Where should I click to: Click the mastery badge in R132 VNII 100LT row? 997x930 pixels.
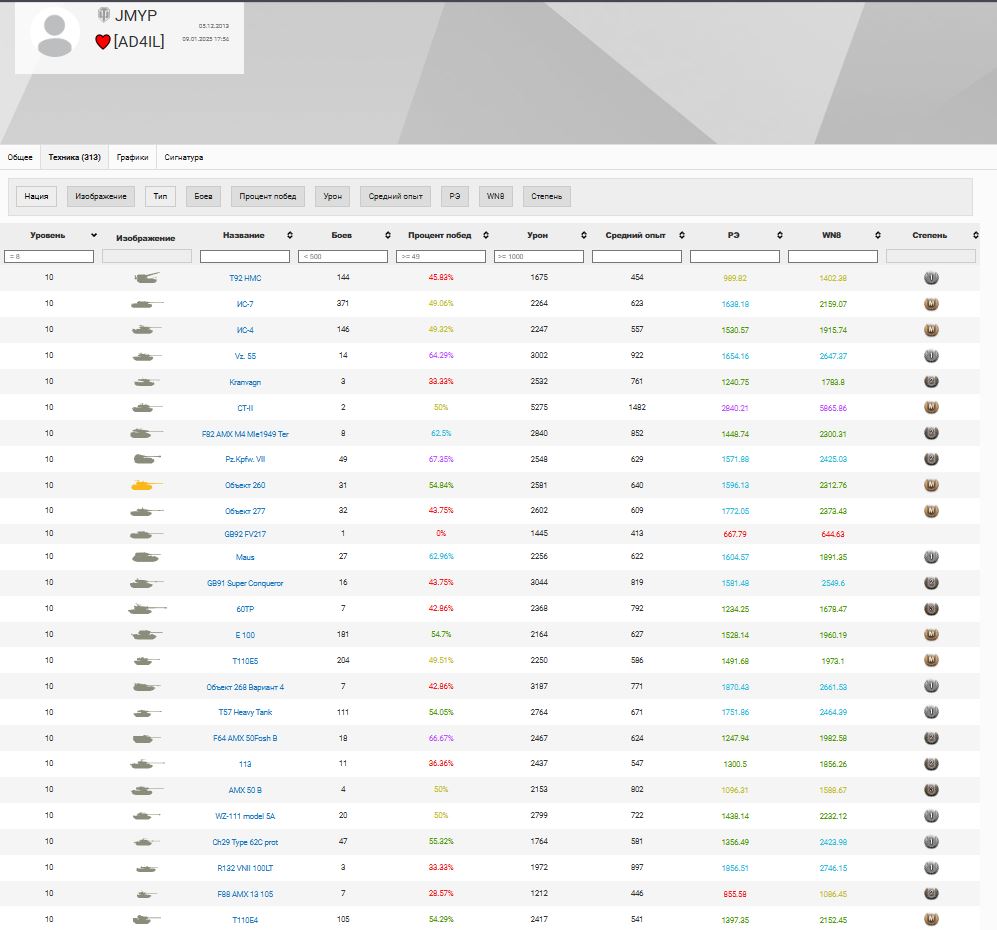[x=931, y=868]
